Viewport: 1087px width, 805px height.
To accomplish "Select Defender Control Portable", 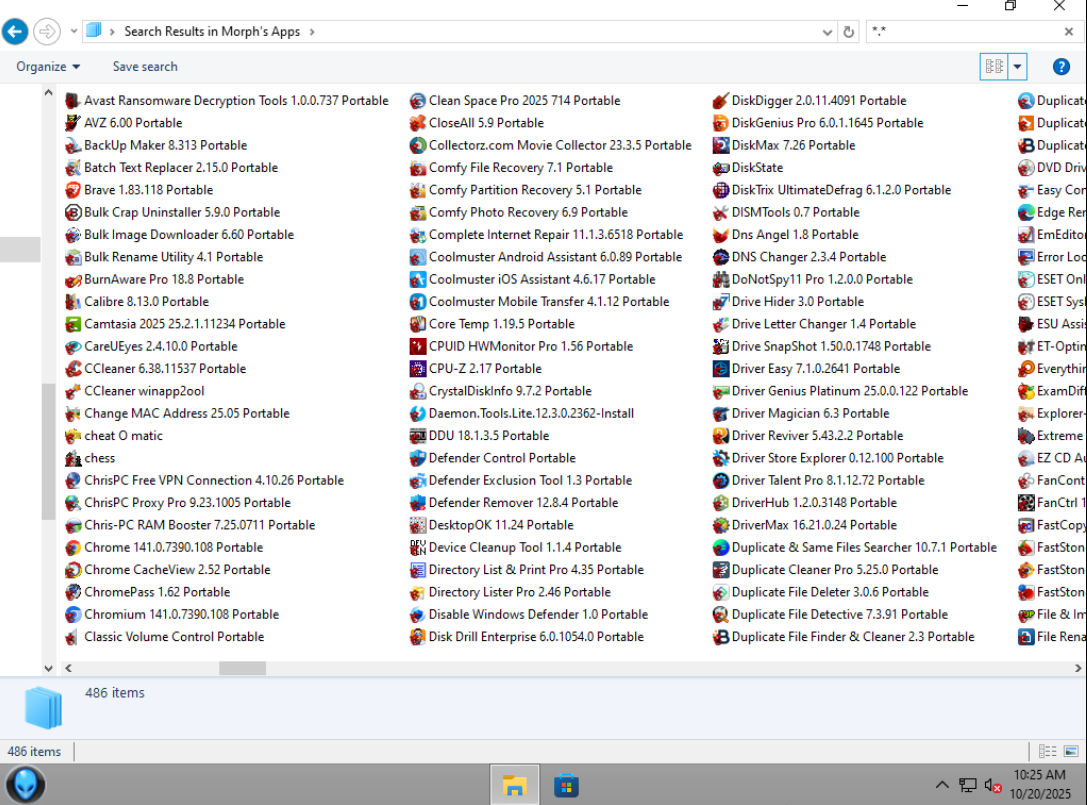I will click(502, 458).
